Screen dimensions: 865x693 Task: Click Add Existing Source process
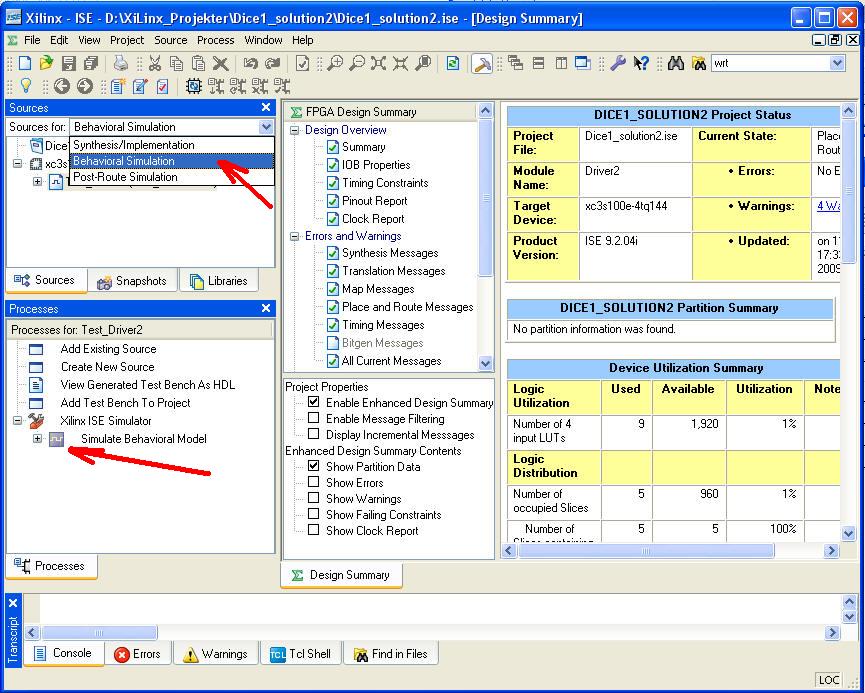point(108,349)
